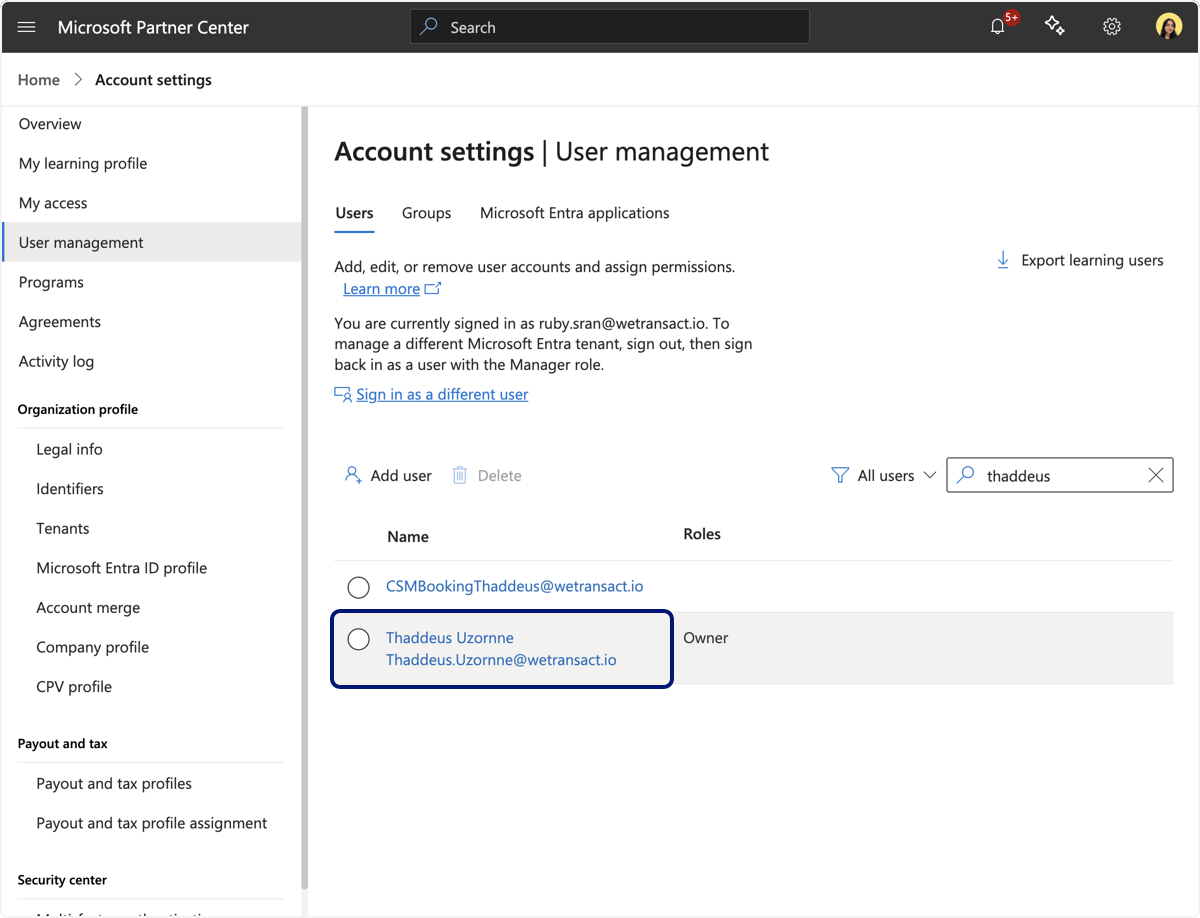Screen dimensions: 1200x918
Task: Open the user profile avatar
Action: click(1168, 27)
